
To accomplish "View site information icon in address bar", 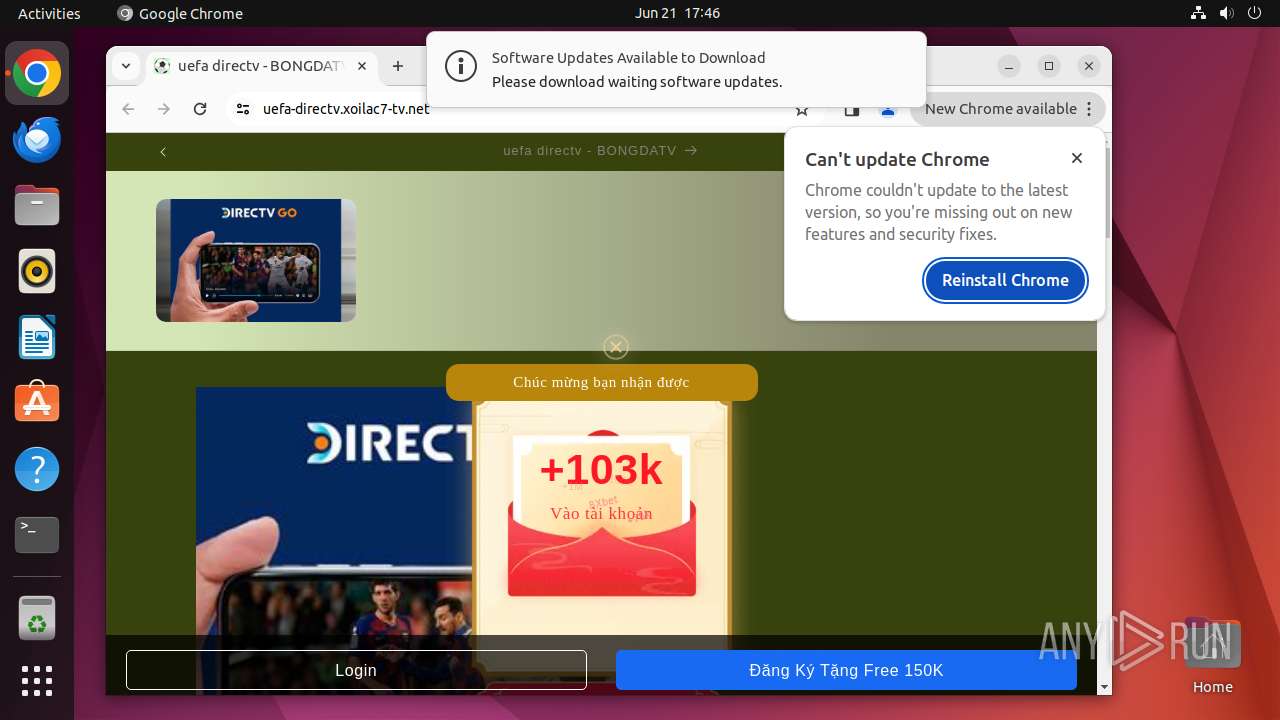I will pyautogui.click(x=243, y=109).
